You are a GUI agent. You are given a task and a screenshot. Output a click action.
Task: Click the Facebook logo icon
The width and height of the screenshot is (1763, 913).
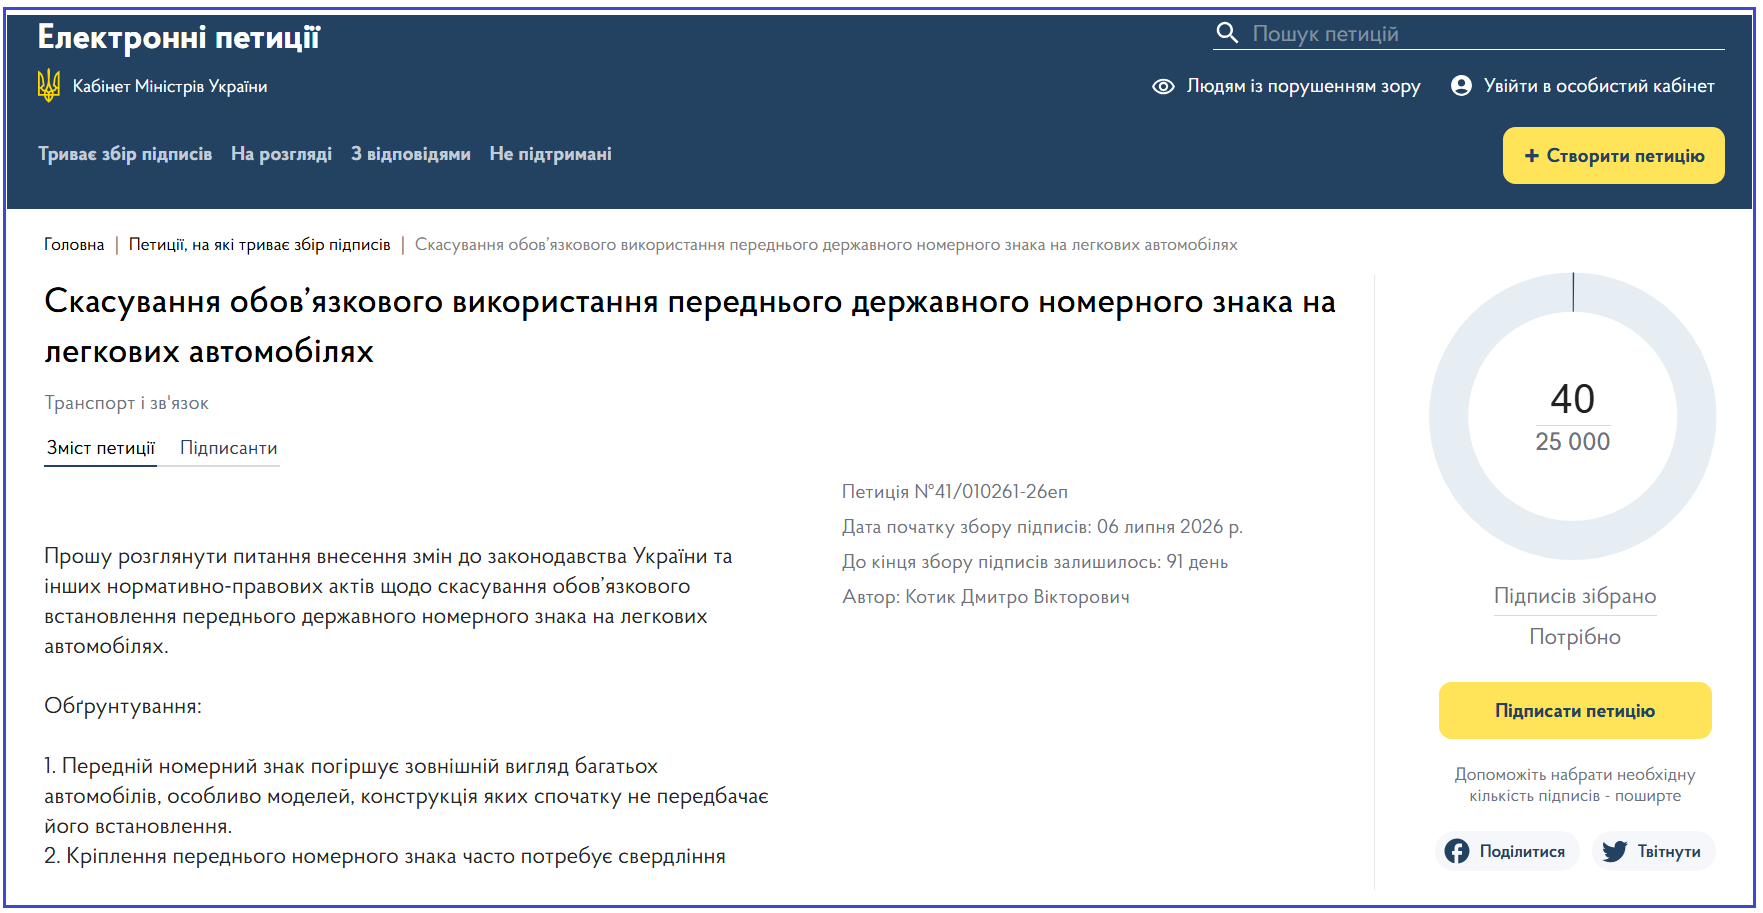[1457, 851]
